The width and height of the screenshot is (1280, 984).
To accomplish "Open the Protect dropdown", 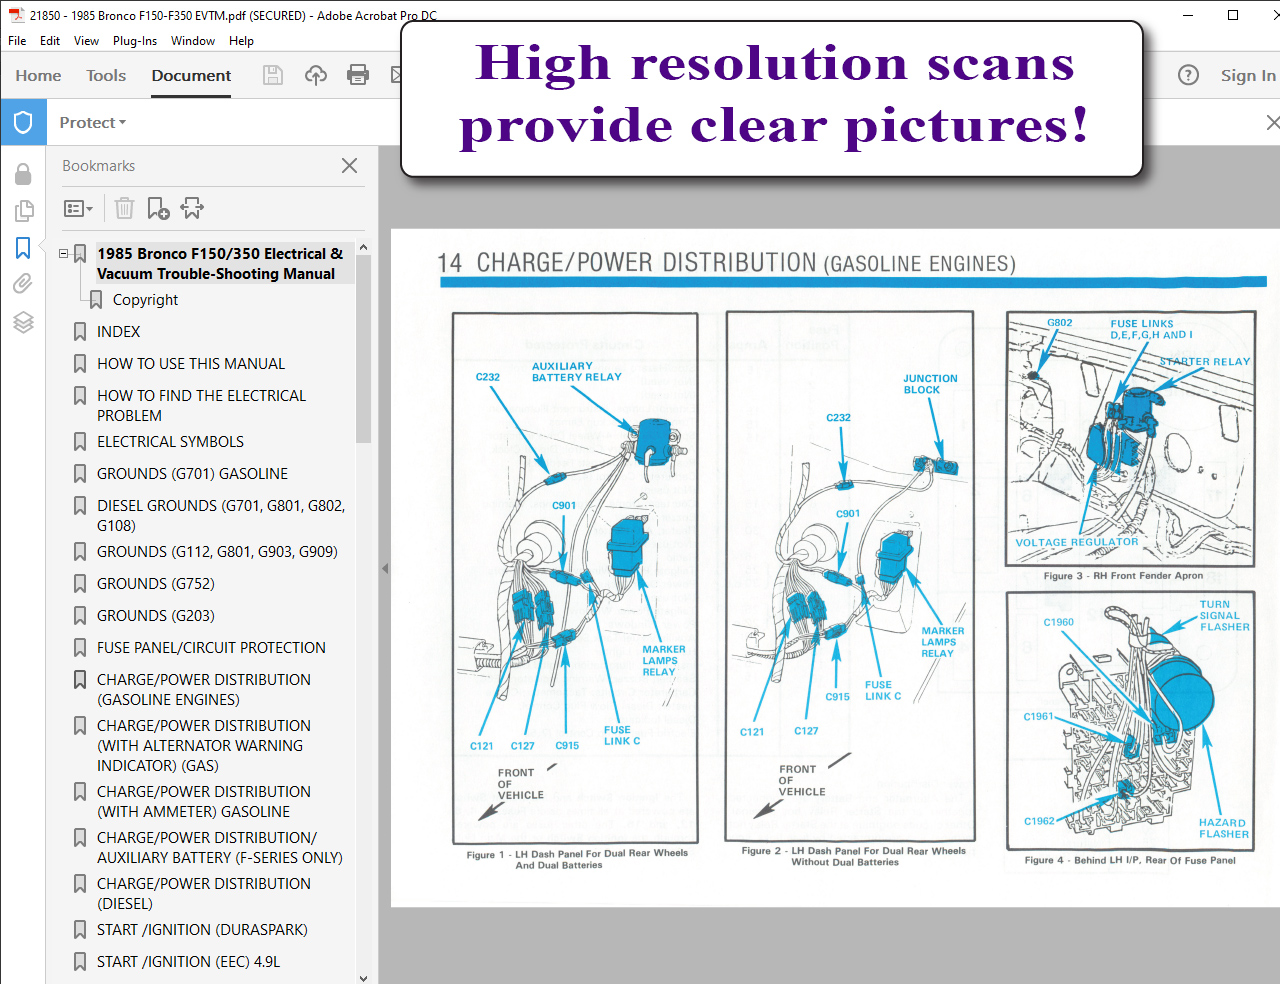I will (x=92, y=122).
